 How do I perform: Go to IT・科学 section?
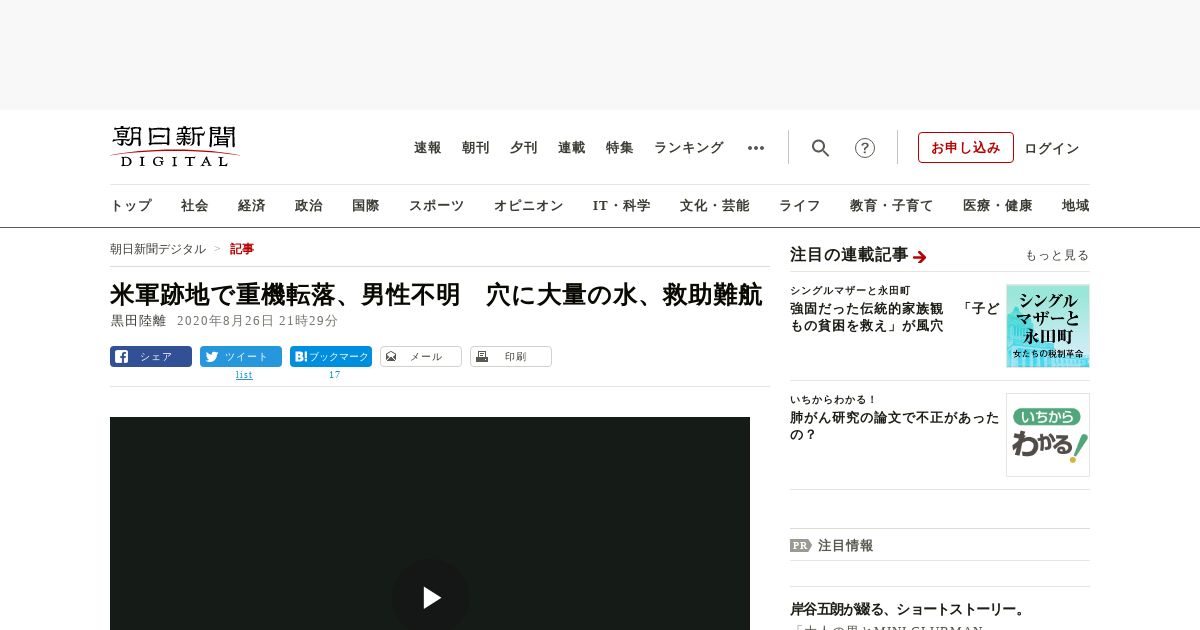pyautogui.click(x=622, y=205)
